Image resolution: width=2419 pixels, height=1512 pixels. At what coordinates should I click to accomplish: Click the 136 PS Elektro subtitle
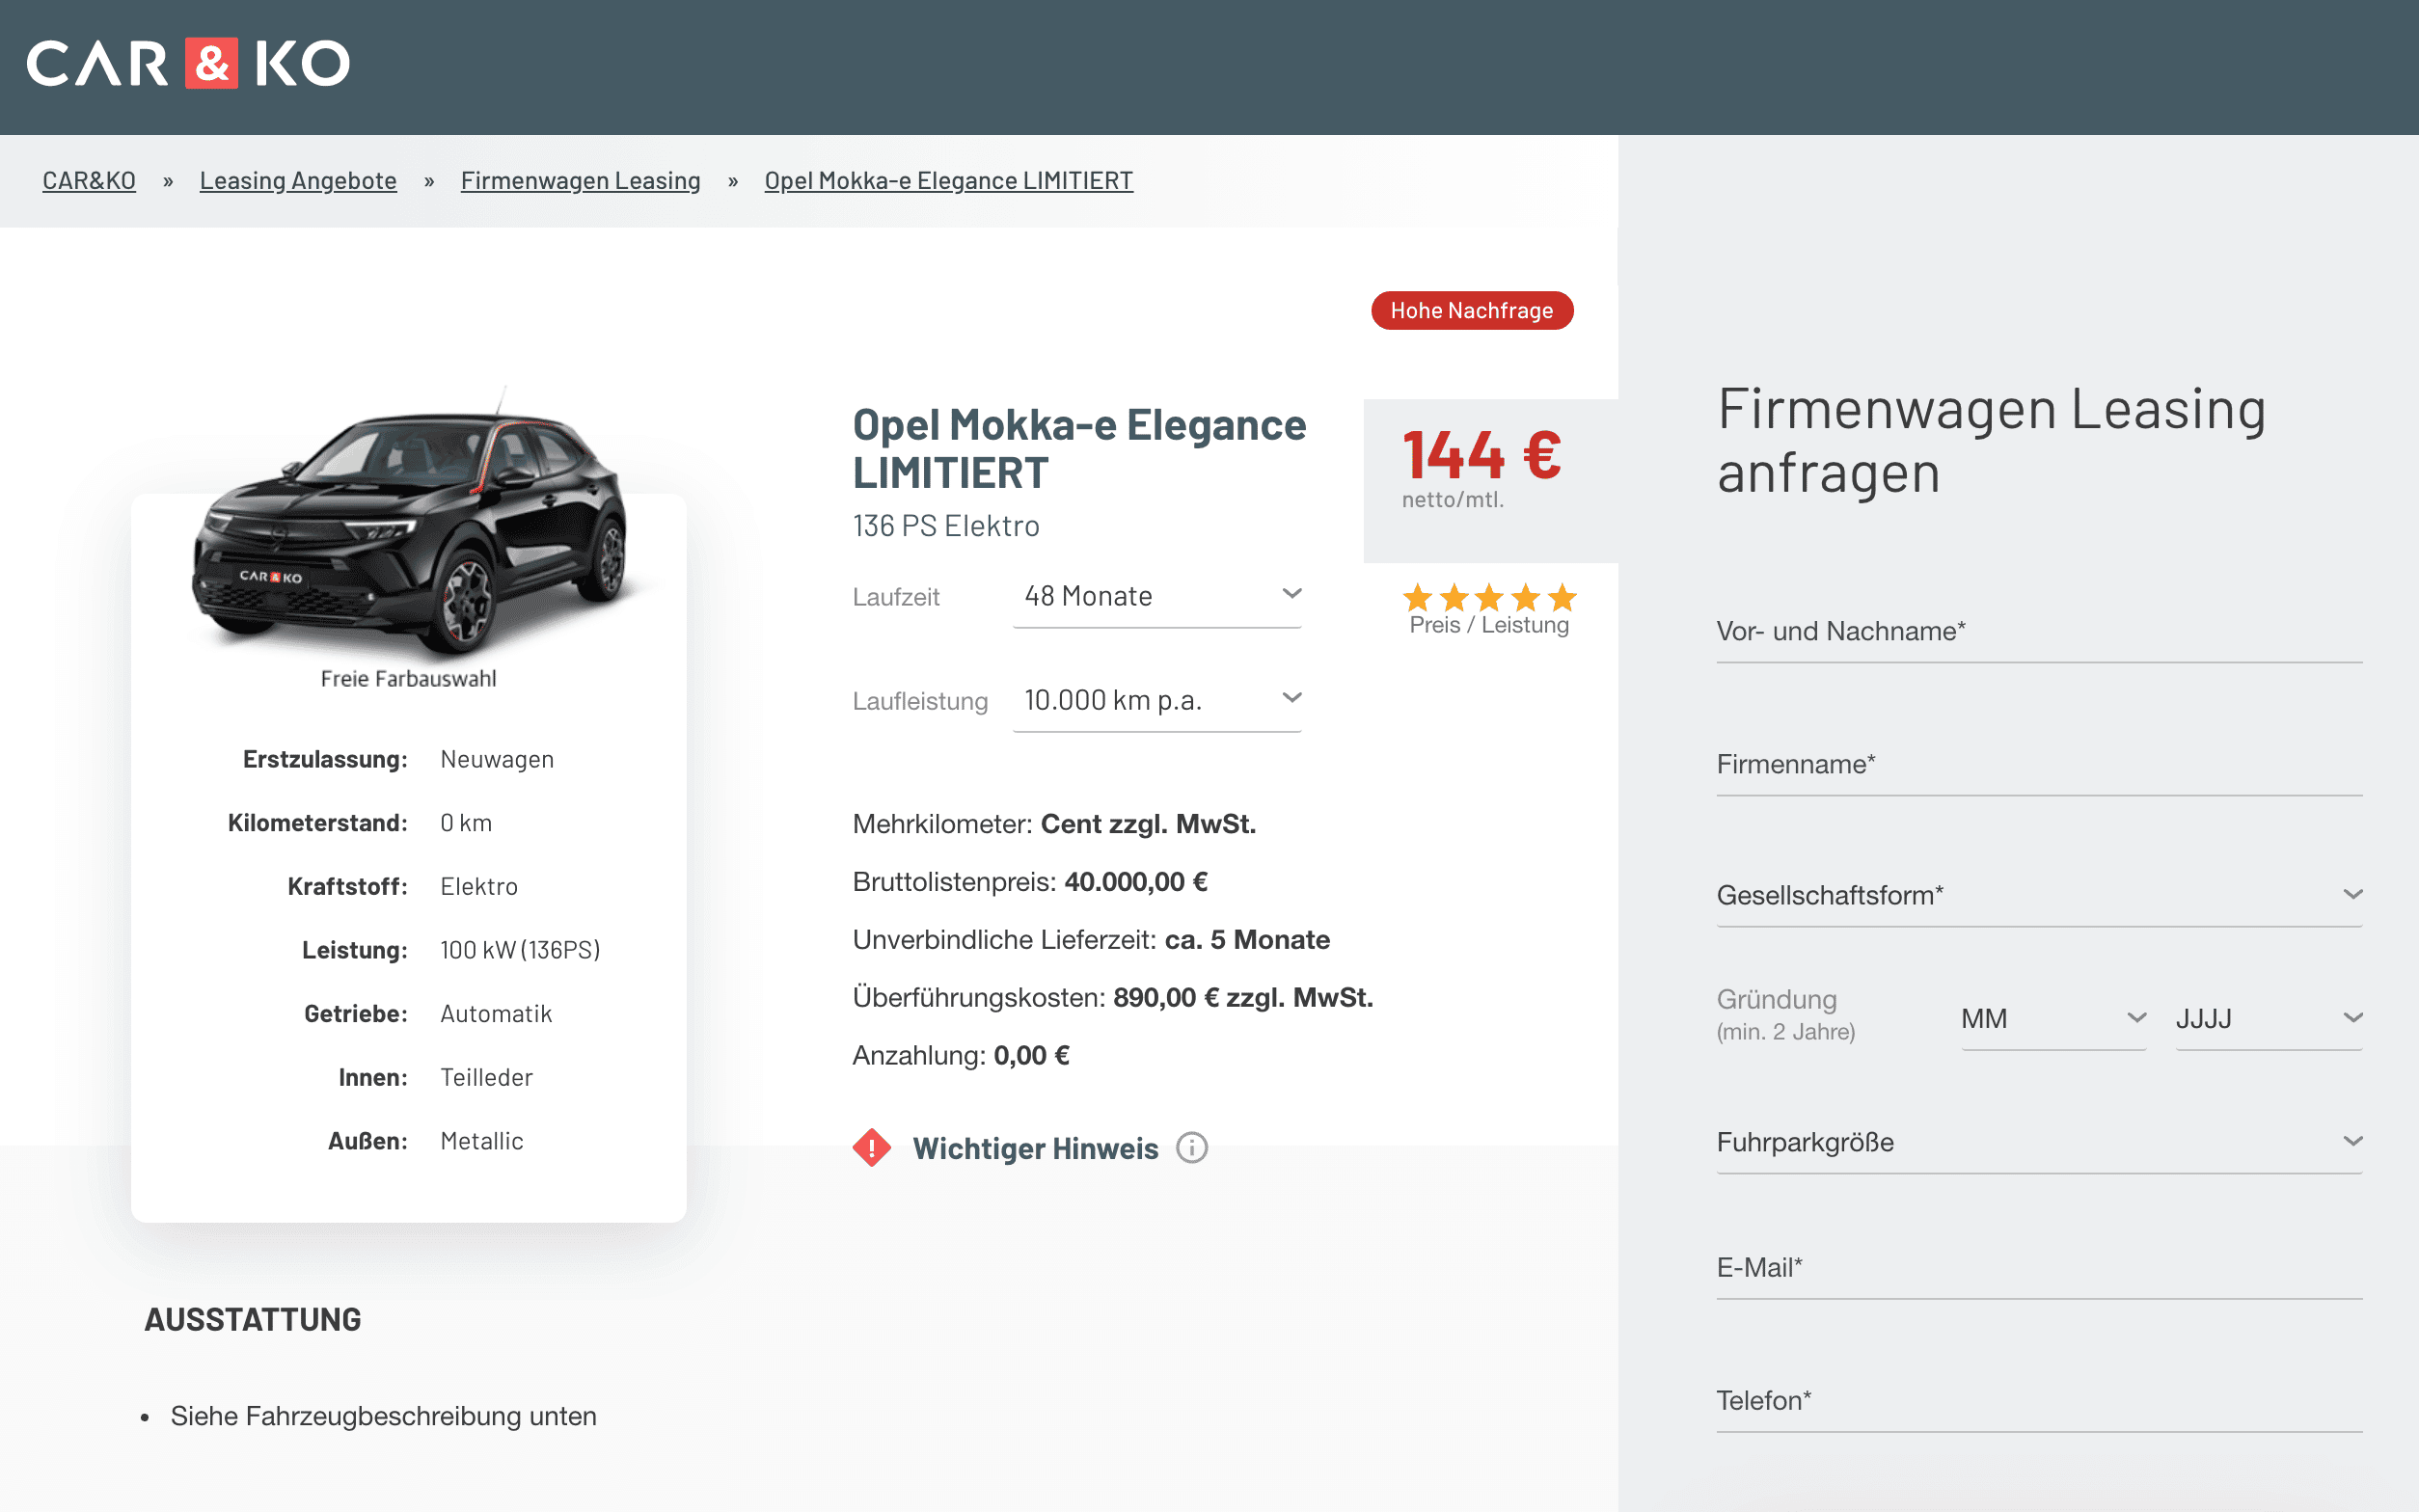click(x=946, y=526)
